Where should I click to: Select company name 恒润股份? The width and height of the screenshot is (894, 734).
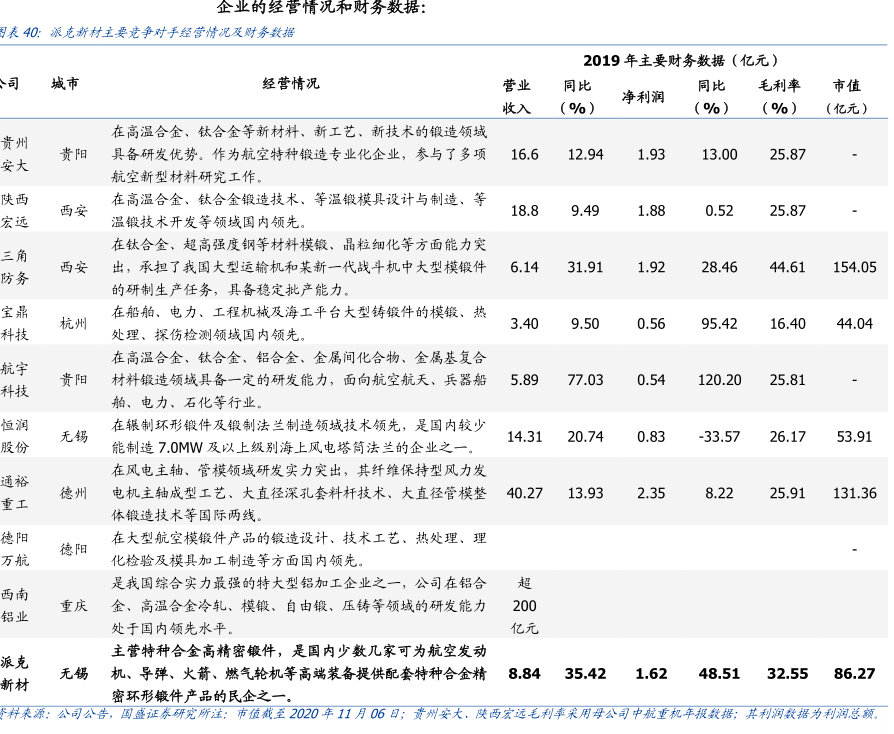pyautogui.click(x=14, y=436)
